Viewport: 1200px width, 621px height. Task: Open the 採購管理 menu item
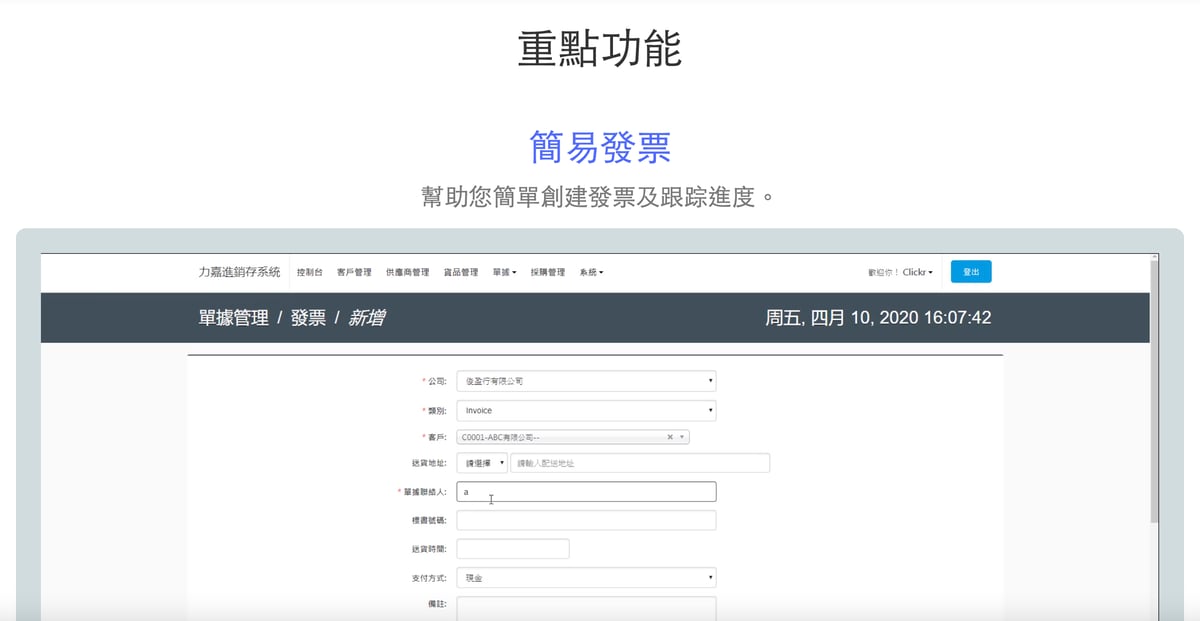(548, 272)
